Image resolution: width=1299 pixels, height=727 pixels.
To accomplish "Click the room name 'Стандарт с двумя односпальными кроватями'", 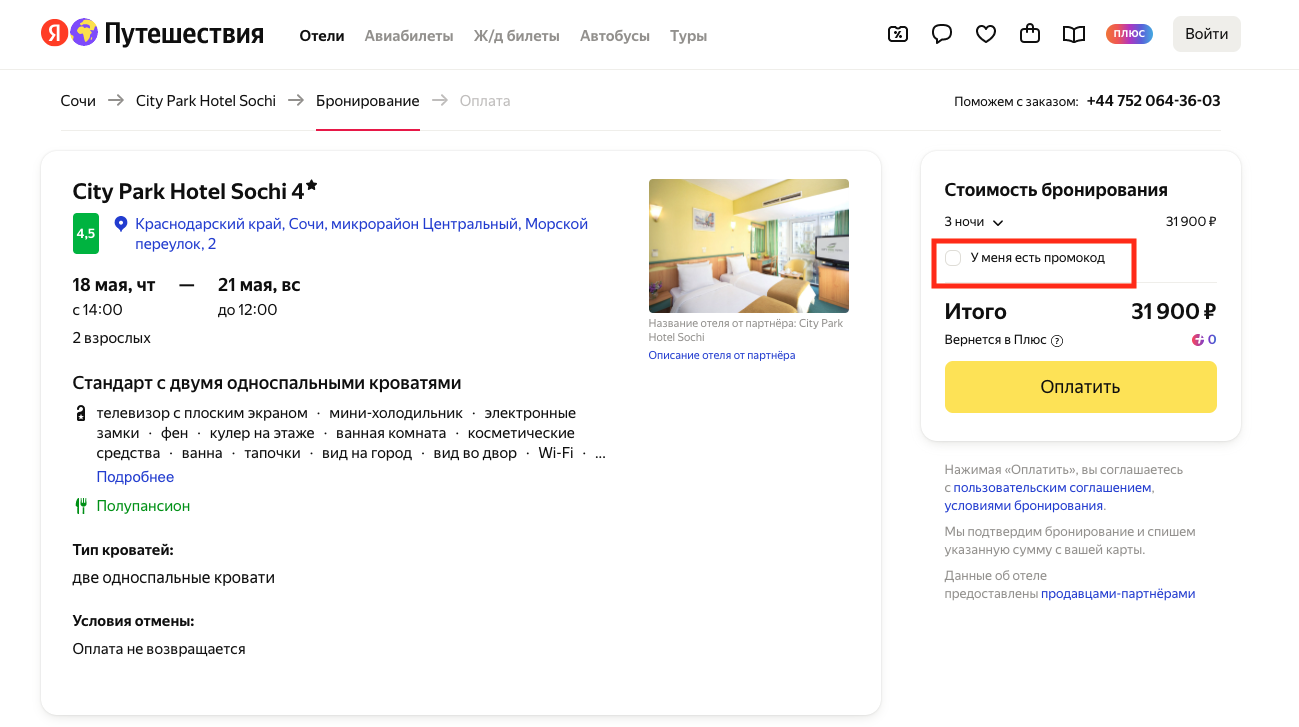I will click(x=267, y=383).
